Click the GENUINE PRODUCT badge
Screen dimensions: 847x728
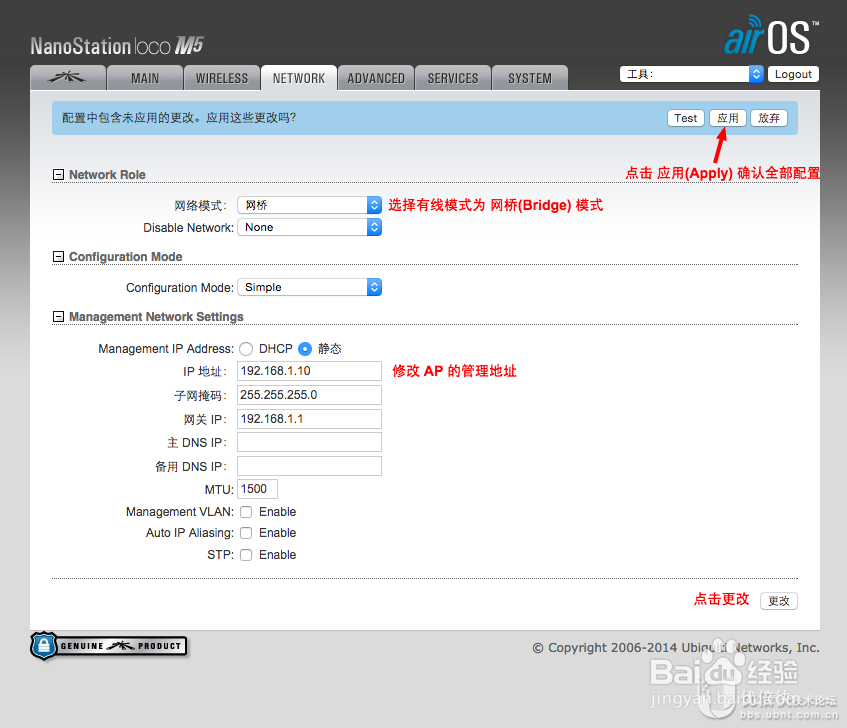pyautogui.click(x=108, y=646)
